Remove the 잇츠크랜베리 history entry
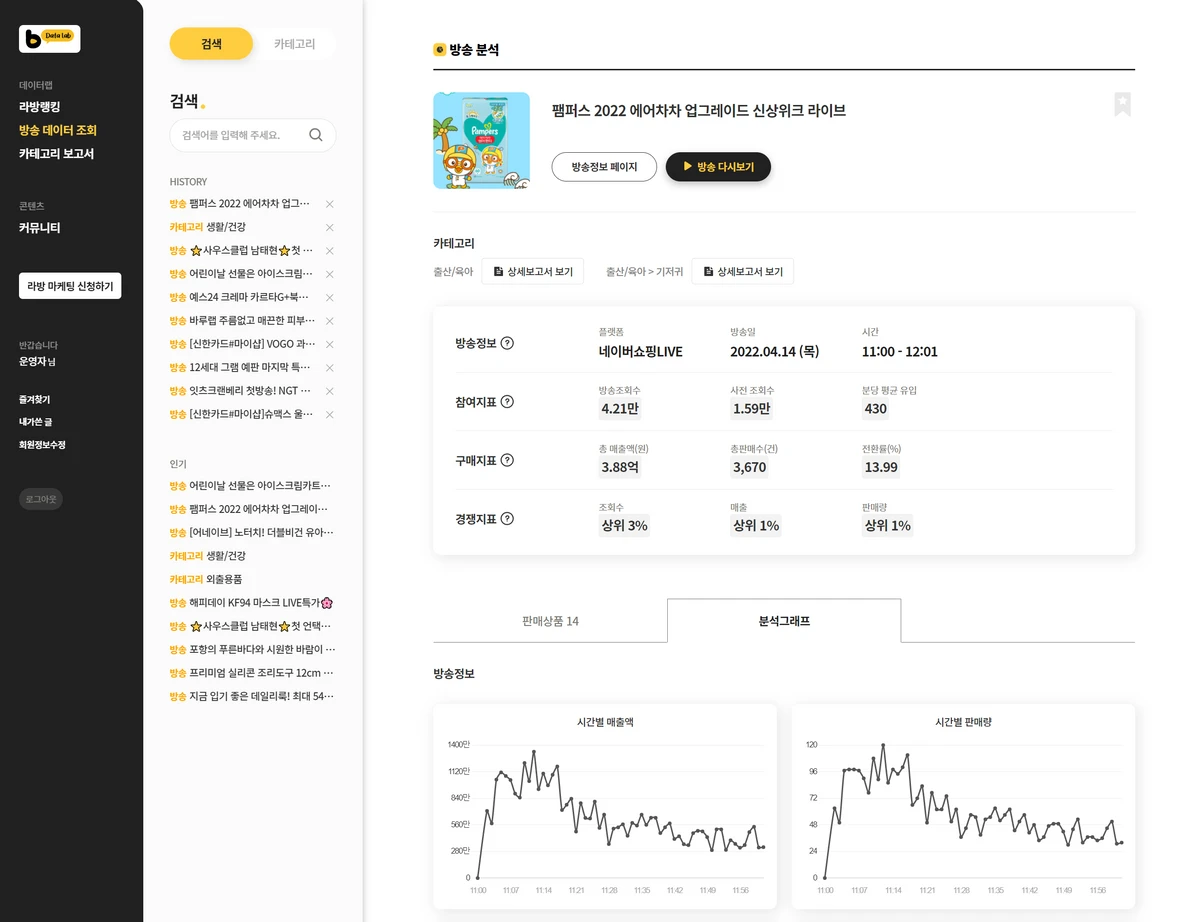Viewport: 1200px width, 922px height. tap(330, 391)
